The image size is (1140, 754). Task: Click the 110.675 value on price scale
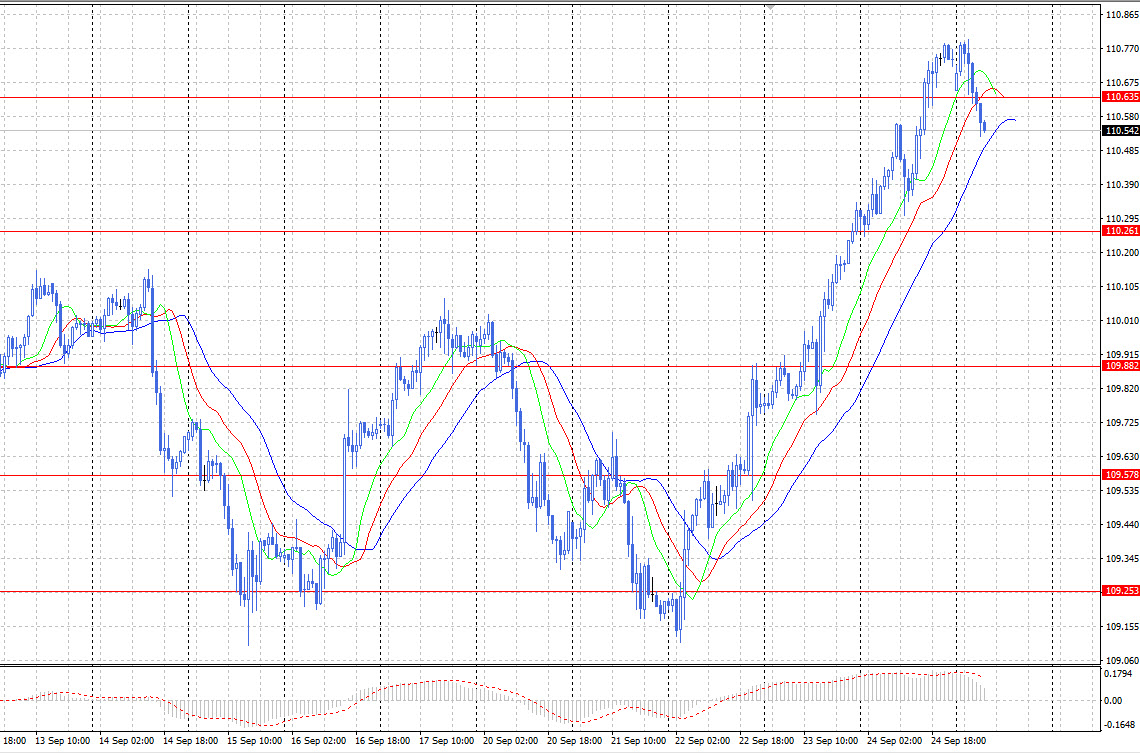[x=1122, y=83]
